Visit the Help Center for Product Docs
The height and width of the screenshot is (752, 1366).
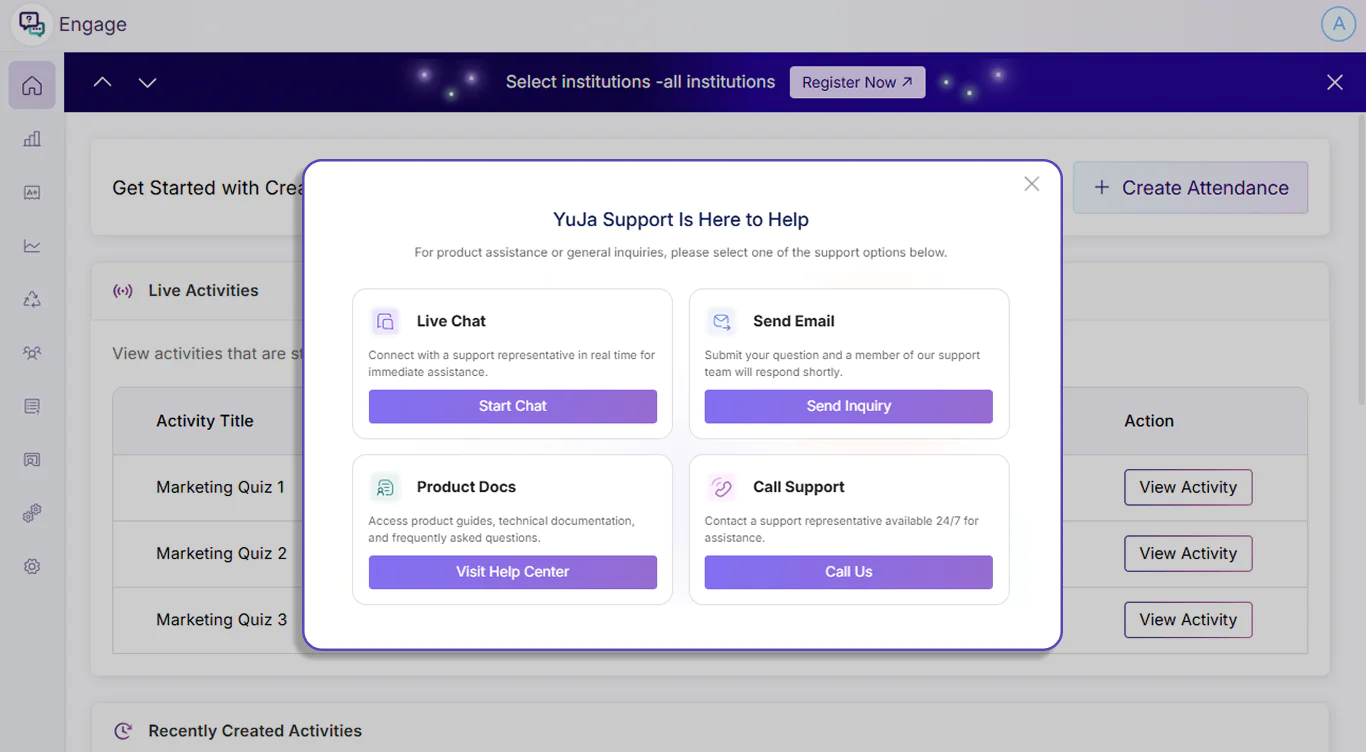(512, 571)
